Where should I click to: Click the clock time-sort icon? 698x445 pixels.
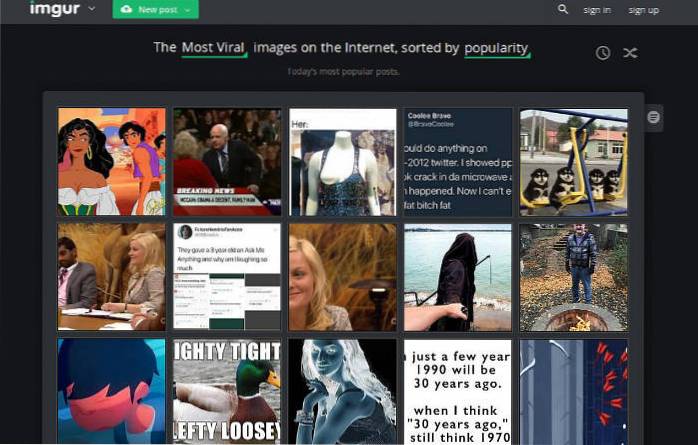coord(603,53)
